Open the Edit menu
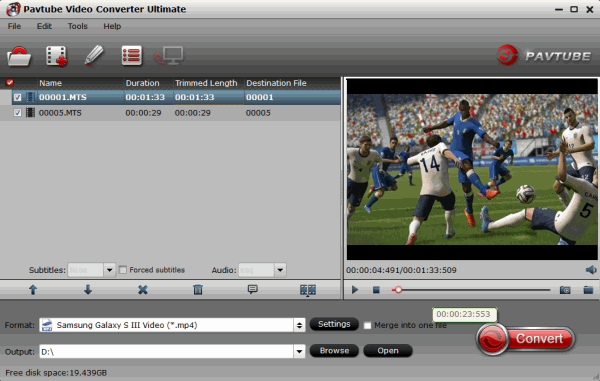The height and width of the screenshot is (381, 600). 44,26
